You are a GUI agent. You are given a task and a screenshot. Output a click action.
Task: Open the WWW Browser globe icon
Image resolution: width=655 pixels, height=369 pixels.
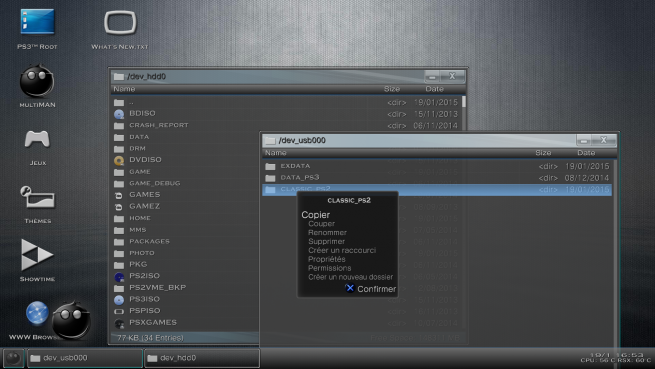pos(37,313)
